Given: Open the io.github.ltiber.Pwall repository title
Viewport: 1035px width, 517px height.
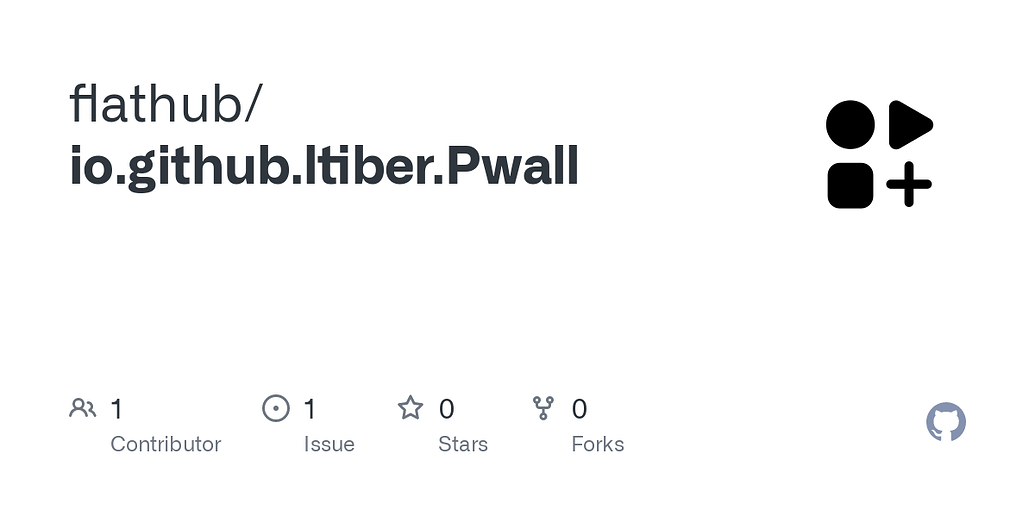Looking at the screenshot, I should [x=325, y=166].
